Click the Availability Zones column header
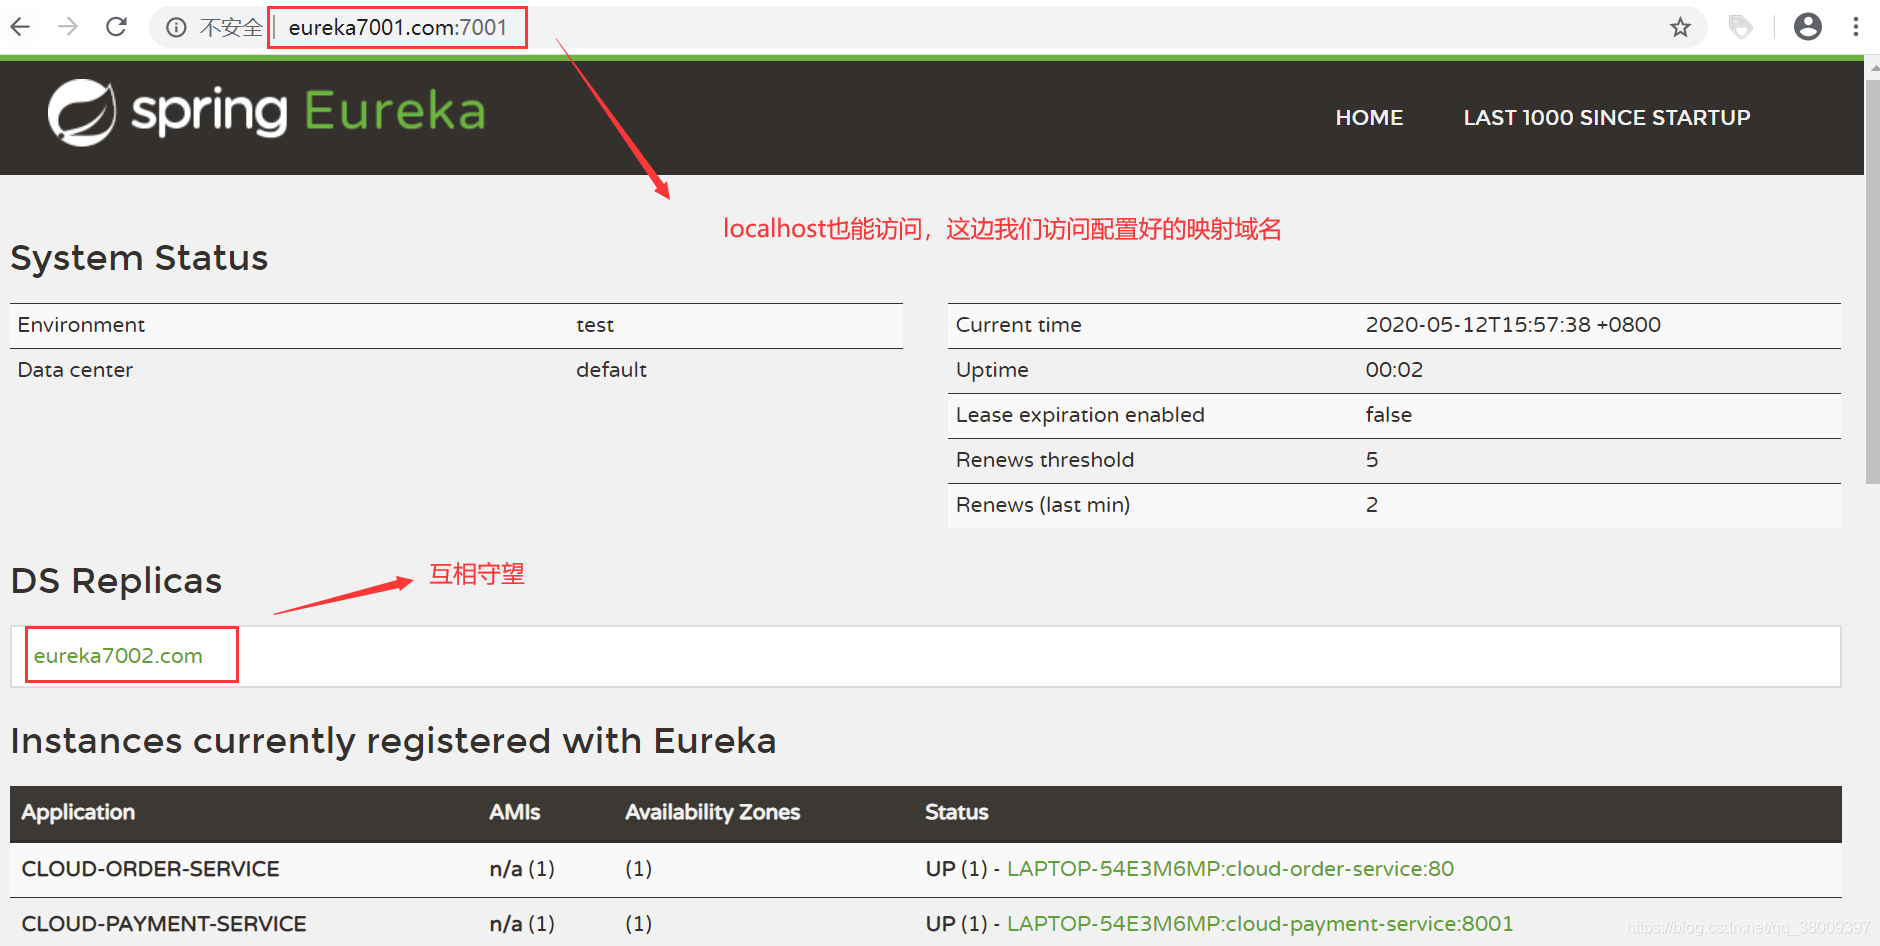Viewport: 1880px width, 946px height. click(x=712, y=813)
